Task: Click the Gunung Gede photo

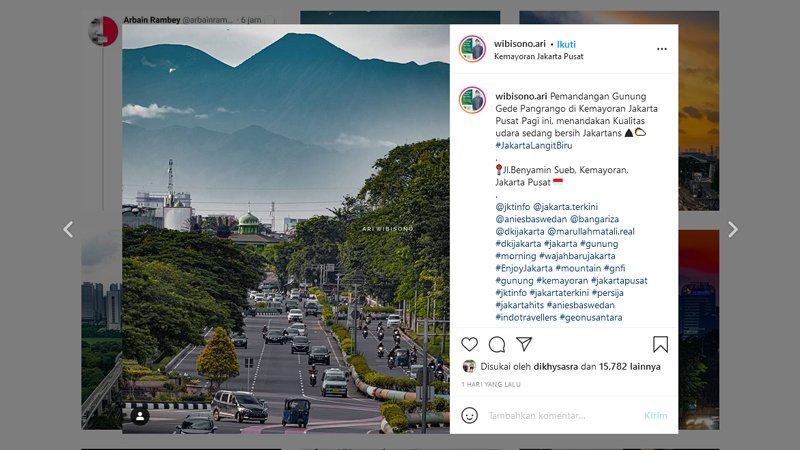Action: pyautogui.click(x=286, y=229)
